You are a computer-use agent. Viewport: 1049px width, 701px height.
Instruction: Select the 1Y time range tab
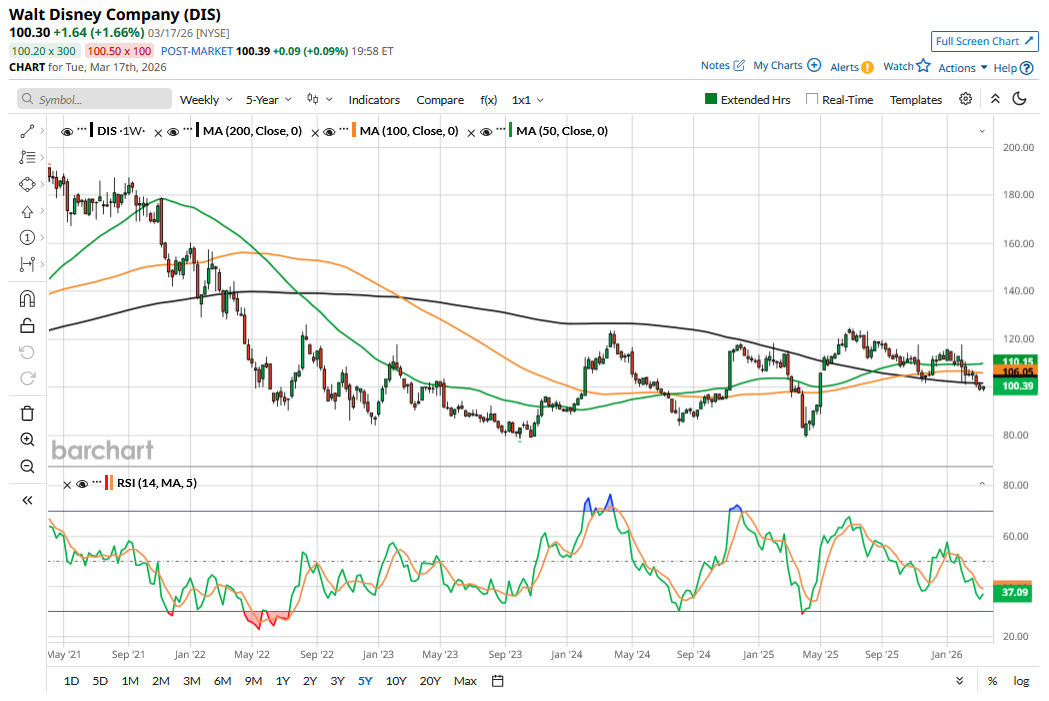[x=283, y=681]
